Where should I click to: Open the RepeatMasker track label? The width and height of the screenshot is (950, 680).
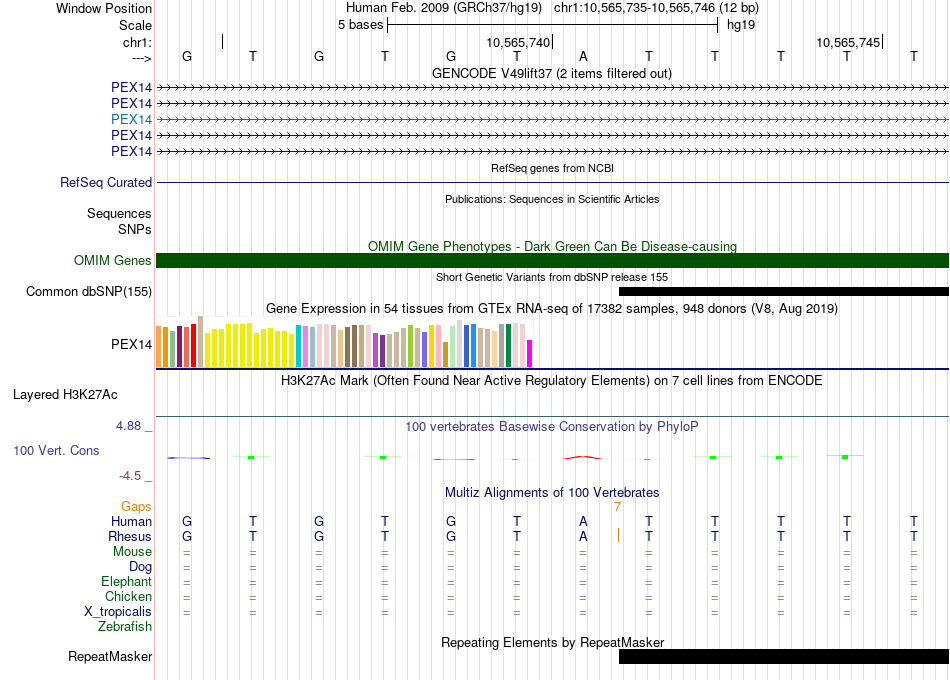110,656
